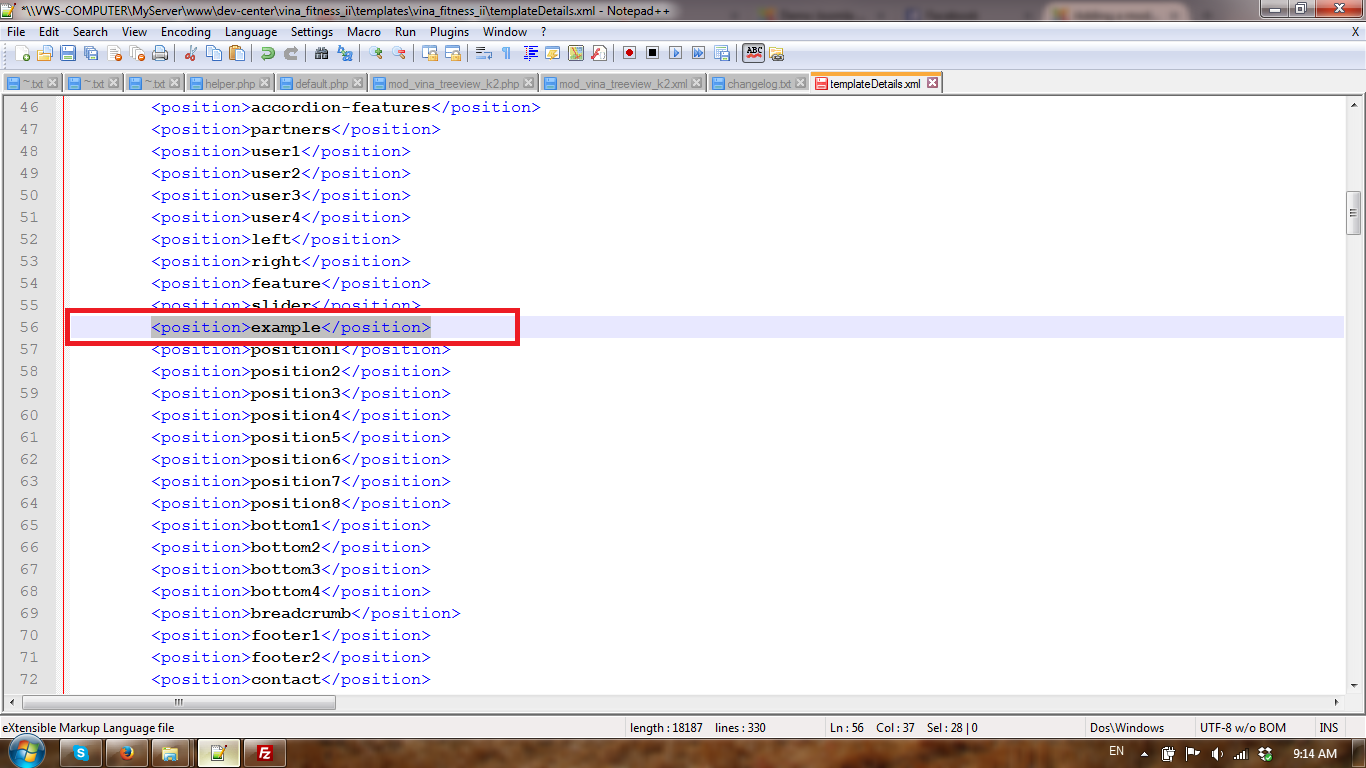Click the Save All toolbar icon
The image size is (1366, 768).
pos(91,53)
